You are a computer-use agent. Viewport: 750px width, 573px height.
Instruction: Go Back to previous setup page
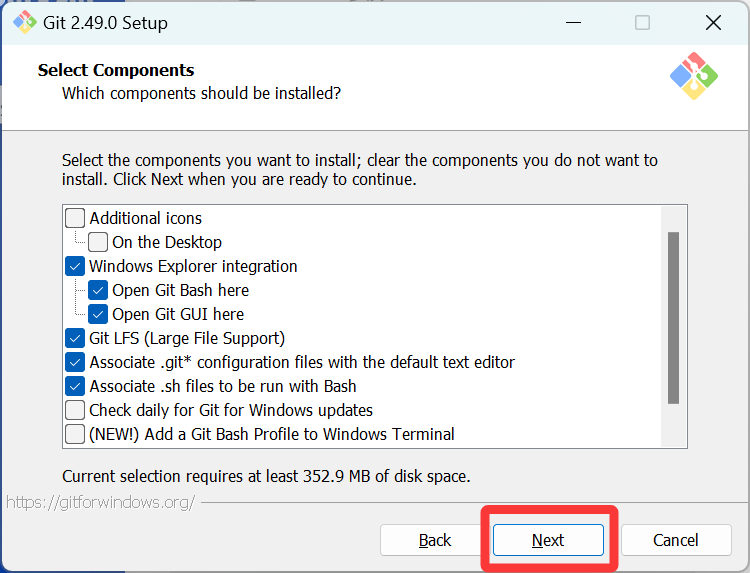point(435,540)
